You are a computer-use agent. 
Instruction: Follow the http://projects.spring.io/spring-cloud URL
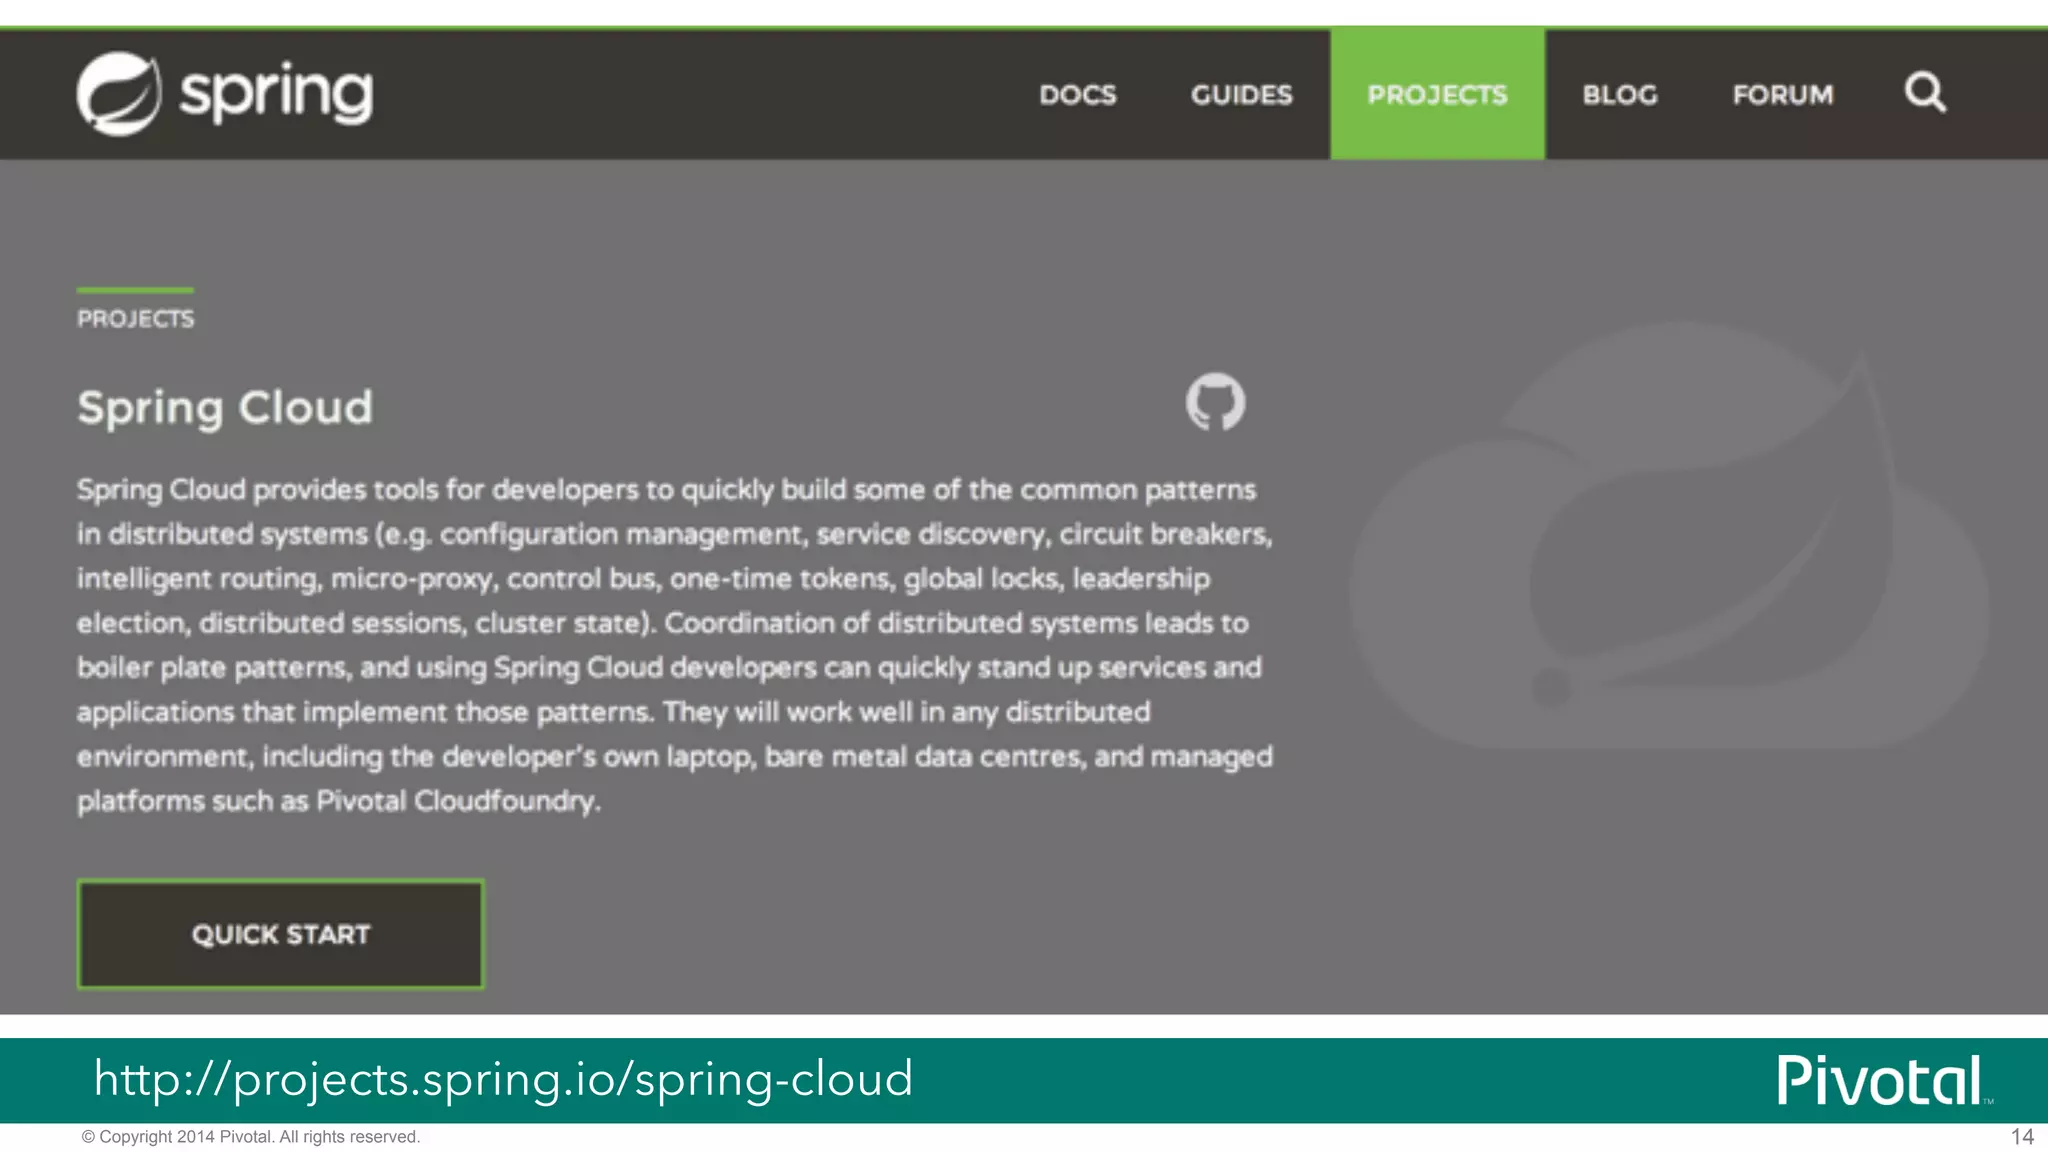point(503,1080)
